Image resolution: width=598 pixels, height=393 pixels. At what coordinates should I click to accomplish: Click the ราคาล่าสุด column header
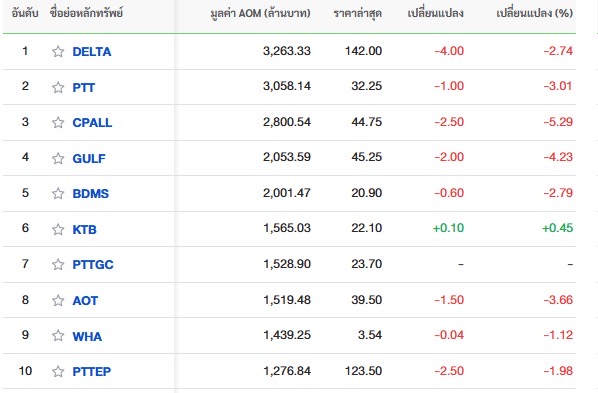pos(357,14)
